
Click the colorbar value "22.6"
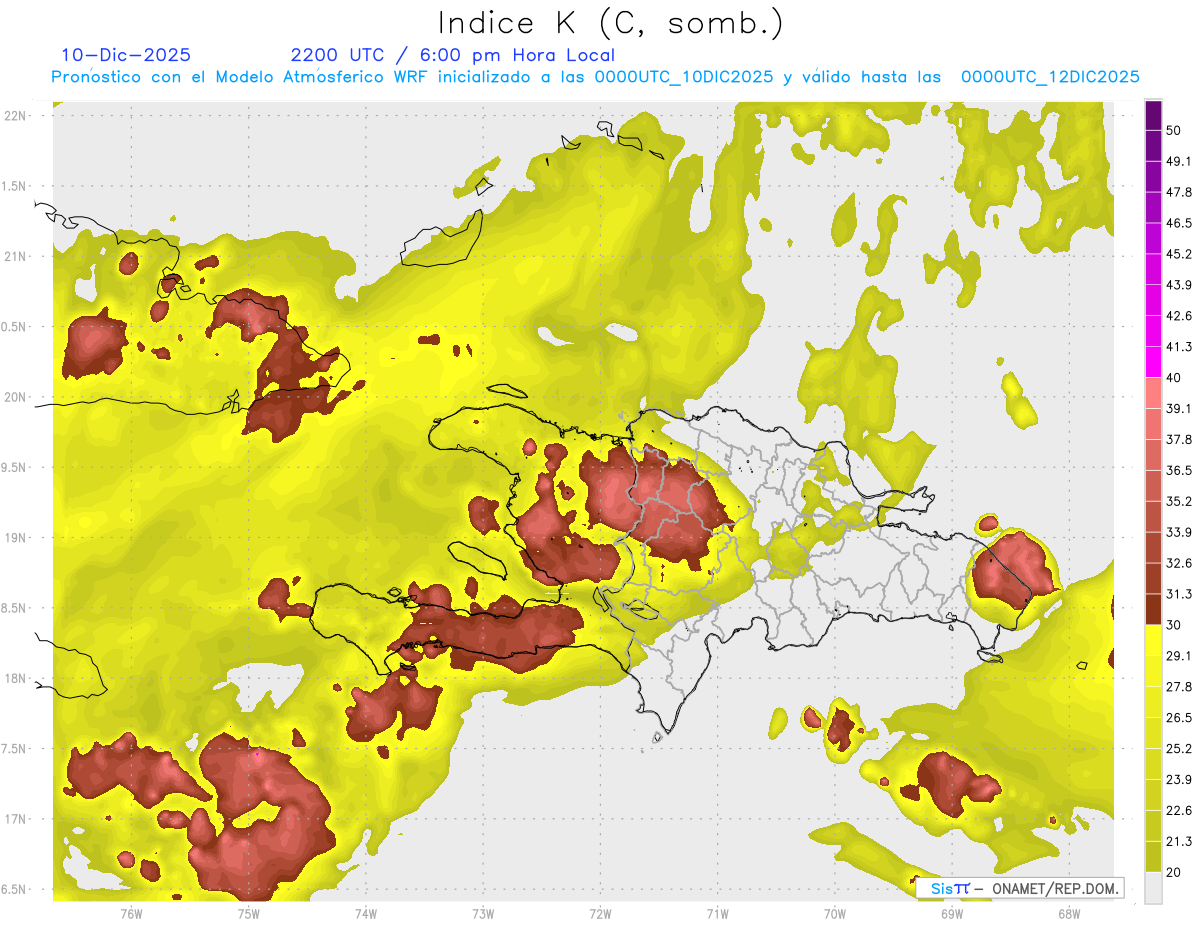1179,811
